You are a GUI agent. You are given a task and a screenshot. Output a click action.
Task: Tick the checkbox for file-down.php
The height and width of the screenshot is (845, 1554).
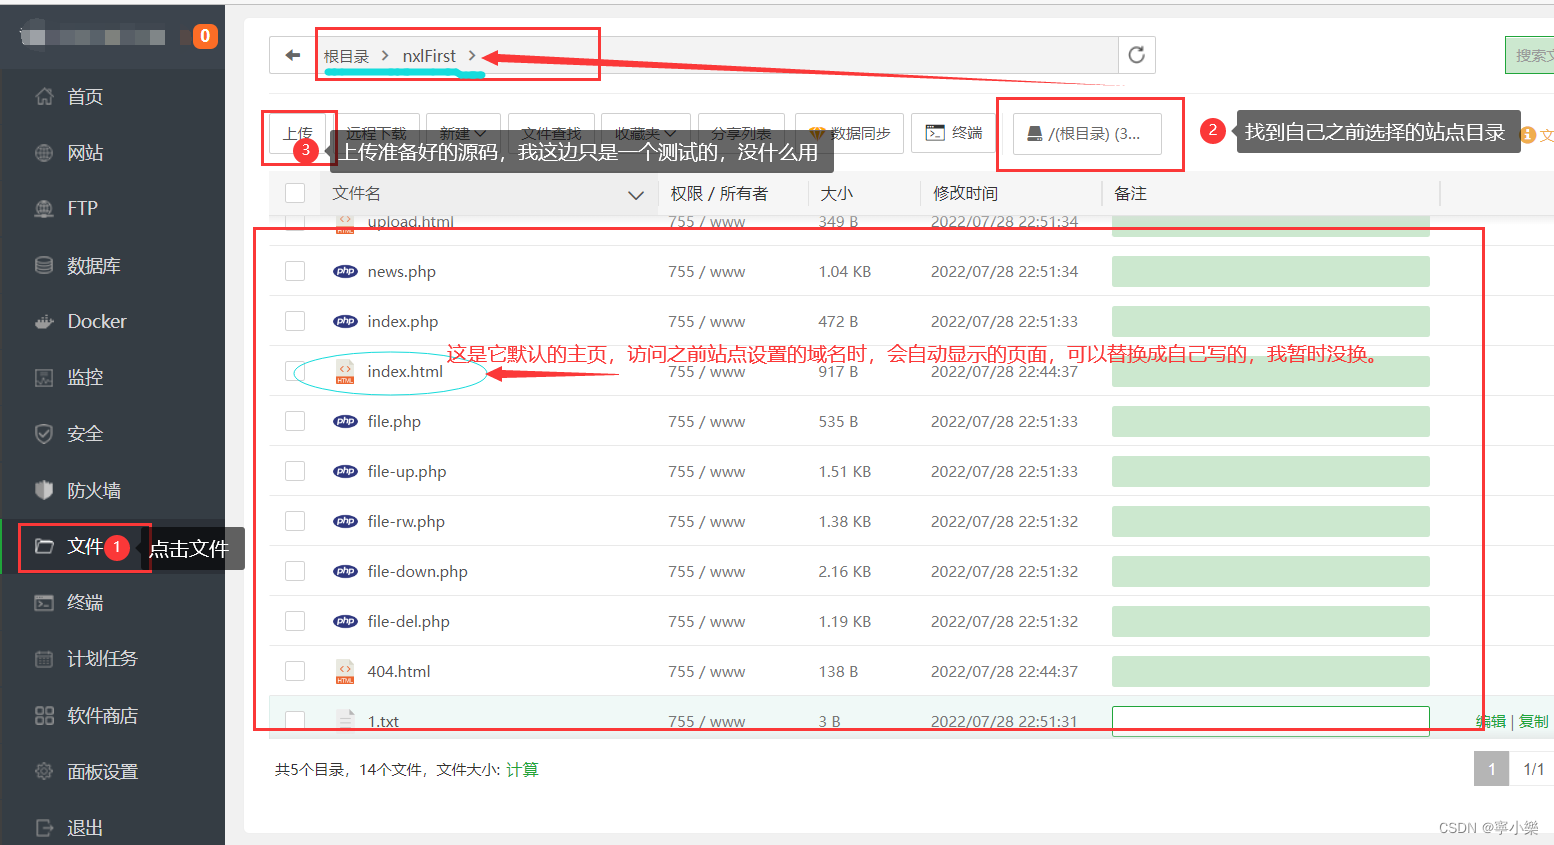pyautogui.click(x=295, y=571)
